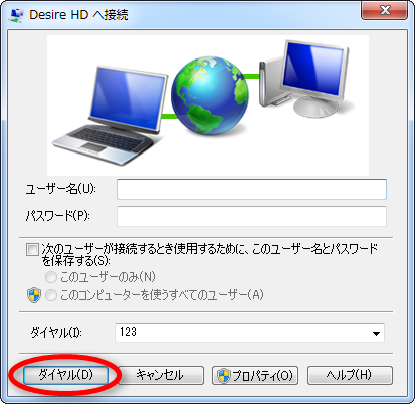415x404 pixels.
Task: Click the network connection icon in title bar
Action: click(x=16, y=15)
